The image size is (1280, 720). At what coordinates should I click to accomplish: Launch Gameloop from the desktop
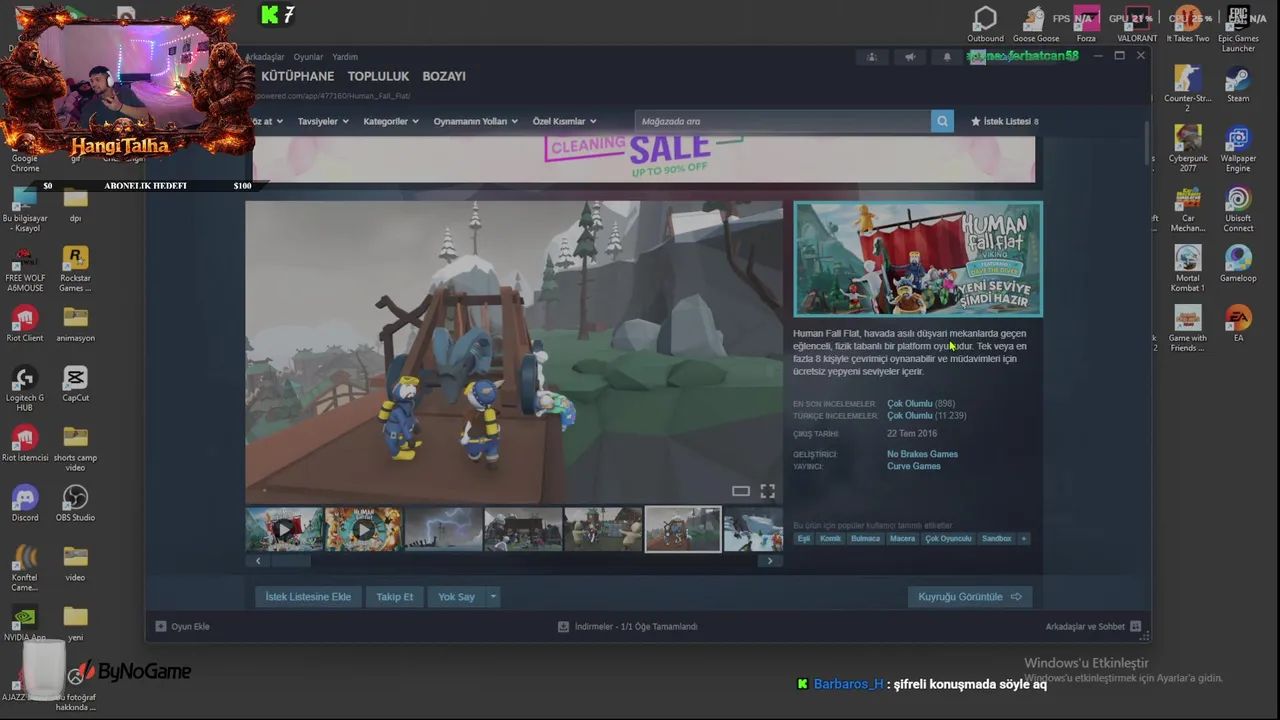1238,264
